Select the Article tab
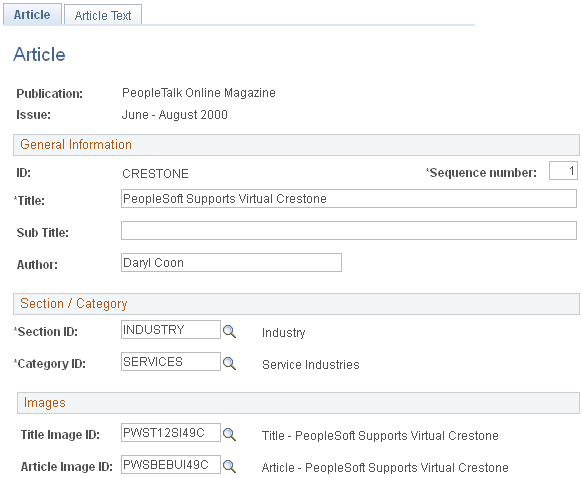The width and height of the screenshot is (583, 478). pyautogui.click(x=32, y=14)
